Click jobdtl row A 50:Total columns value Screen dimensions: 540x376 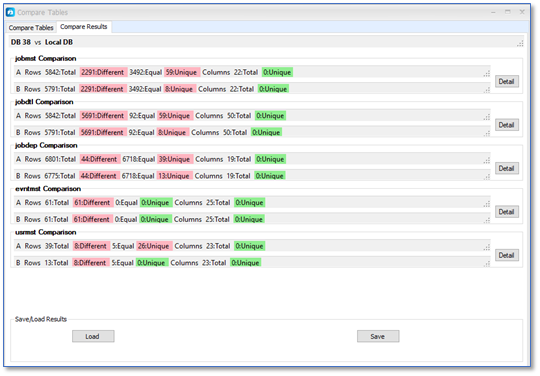pyautogui.click(x=239, y=116)
